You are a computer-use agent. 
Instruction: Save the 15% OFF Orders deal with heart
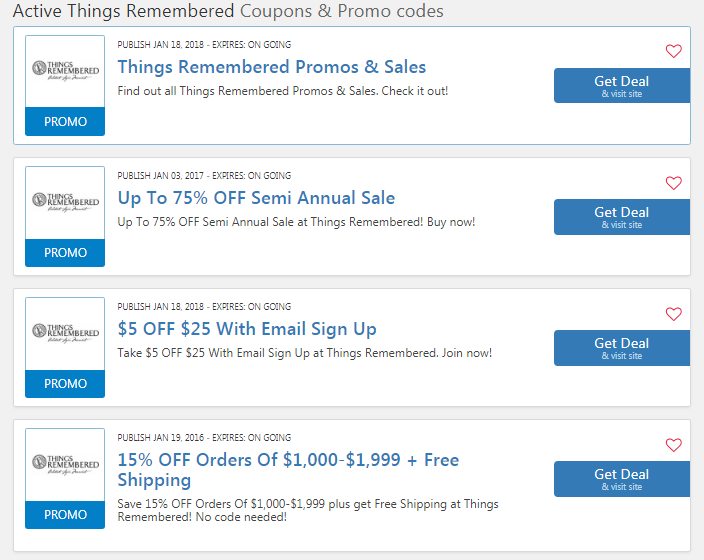(x=673, y=445)
